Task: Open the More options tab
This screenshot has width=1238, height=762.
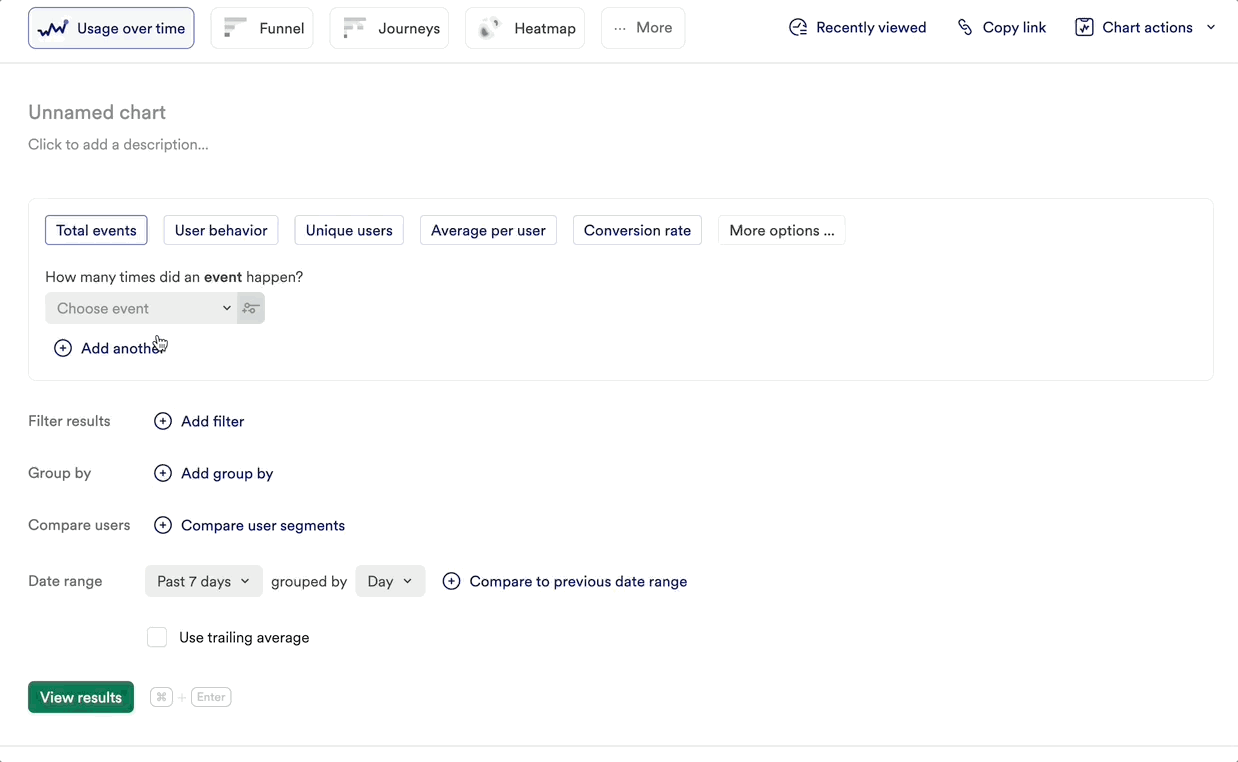Action: click(781, 230)
